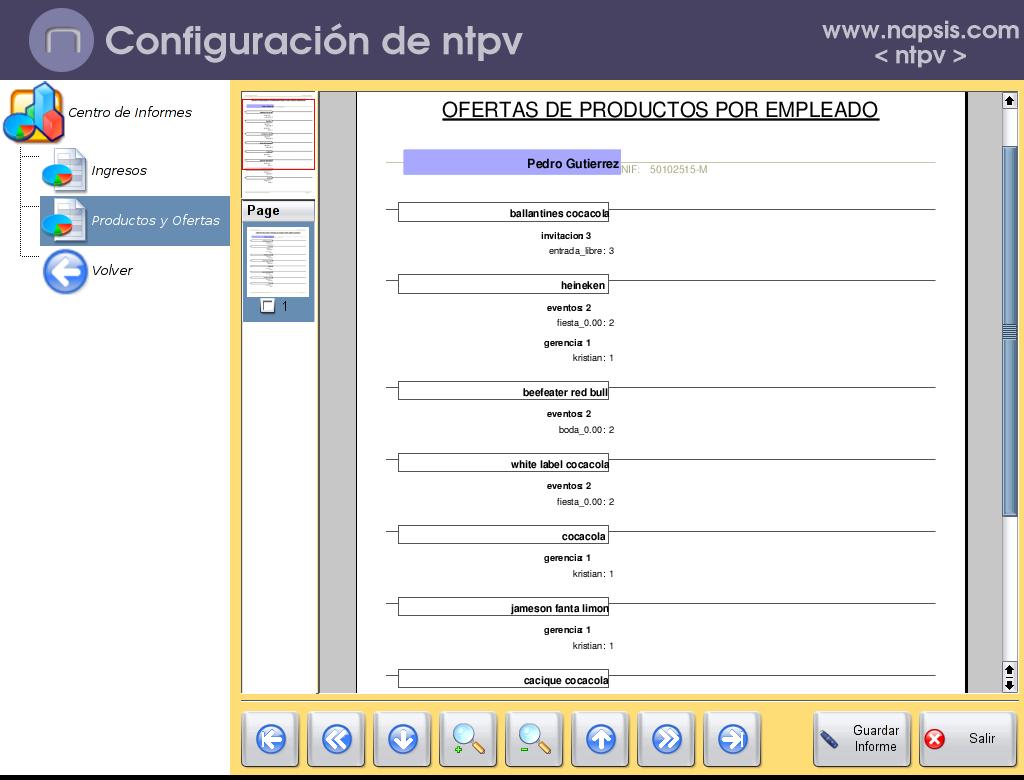Click the double-right forward arrow button

[x=666, y=739]
